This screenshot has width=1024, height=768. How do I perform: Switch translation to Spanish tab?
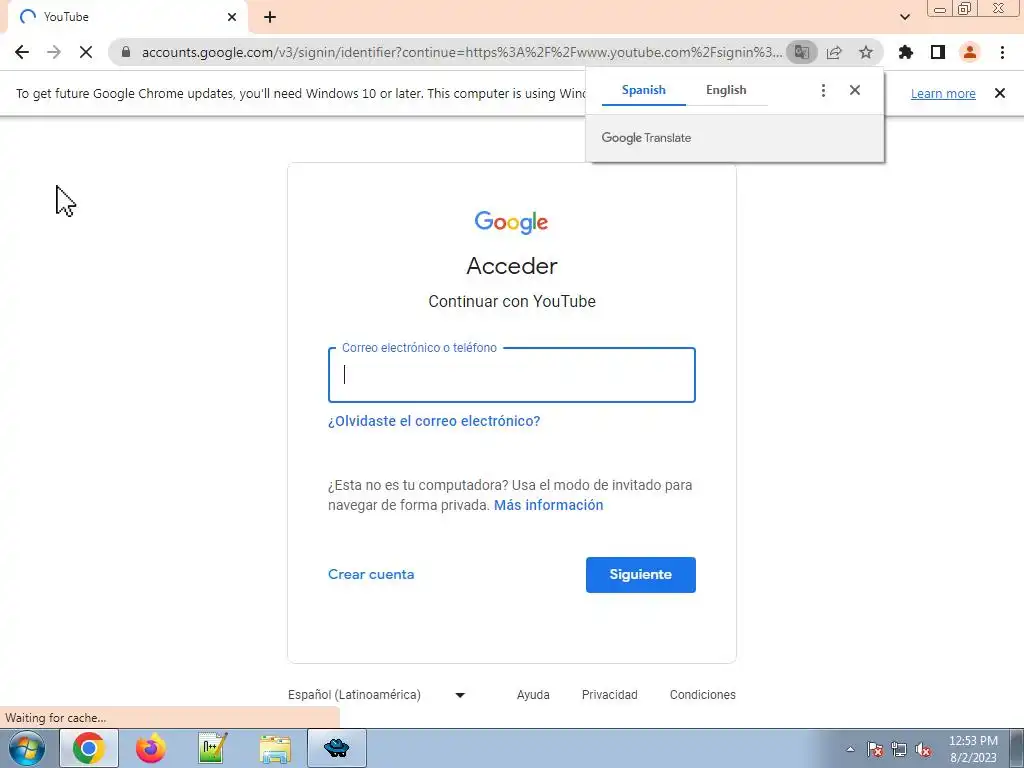tap(643, 90)
